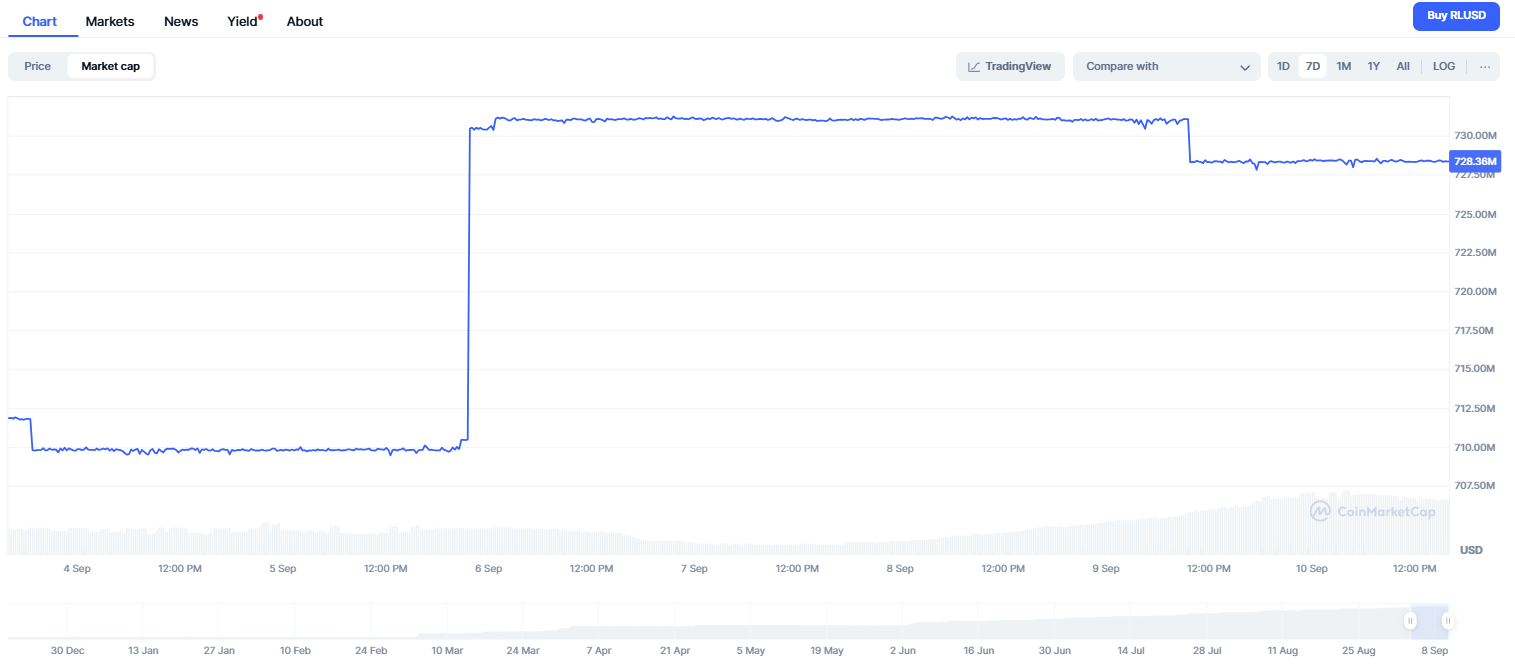Click the 8 Sep date label
Viewport: 1515px width, 671px height.
tap(900, 568)
